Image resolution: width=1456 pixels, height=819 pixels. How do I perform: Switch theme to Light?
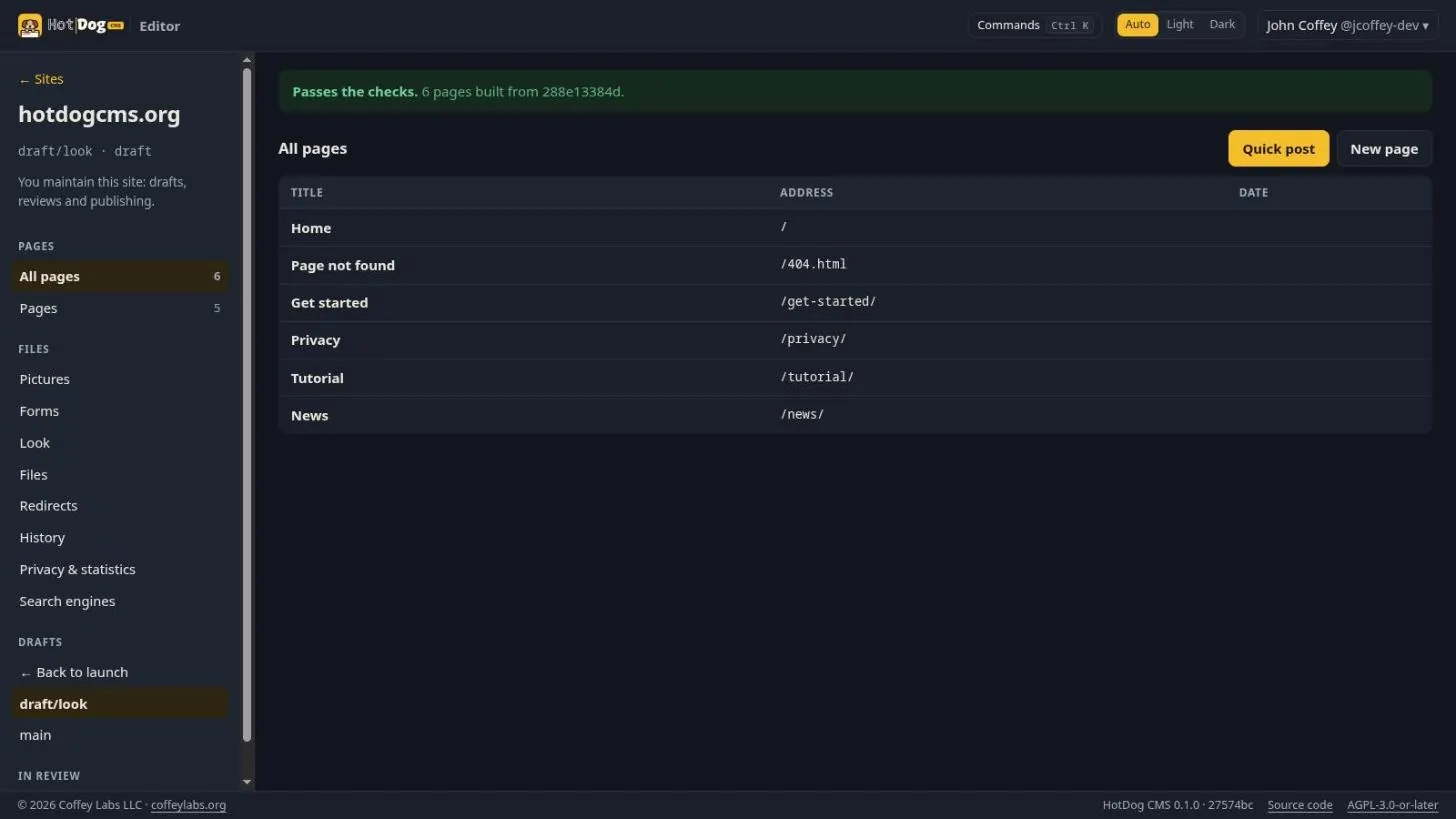pos(1180,25)
